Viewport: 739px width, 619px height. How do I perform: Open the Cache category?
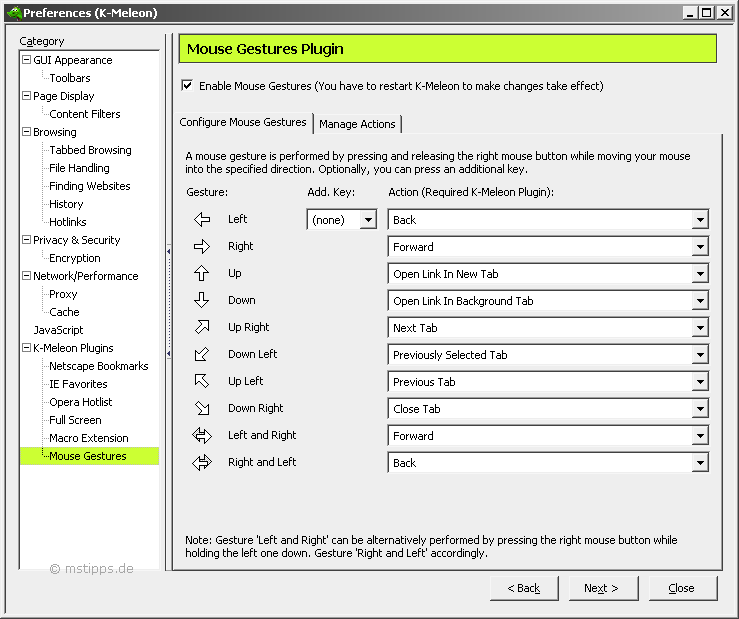tap(64, 312)
